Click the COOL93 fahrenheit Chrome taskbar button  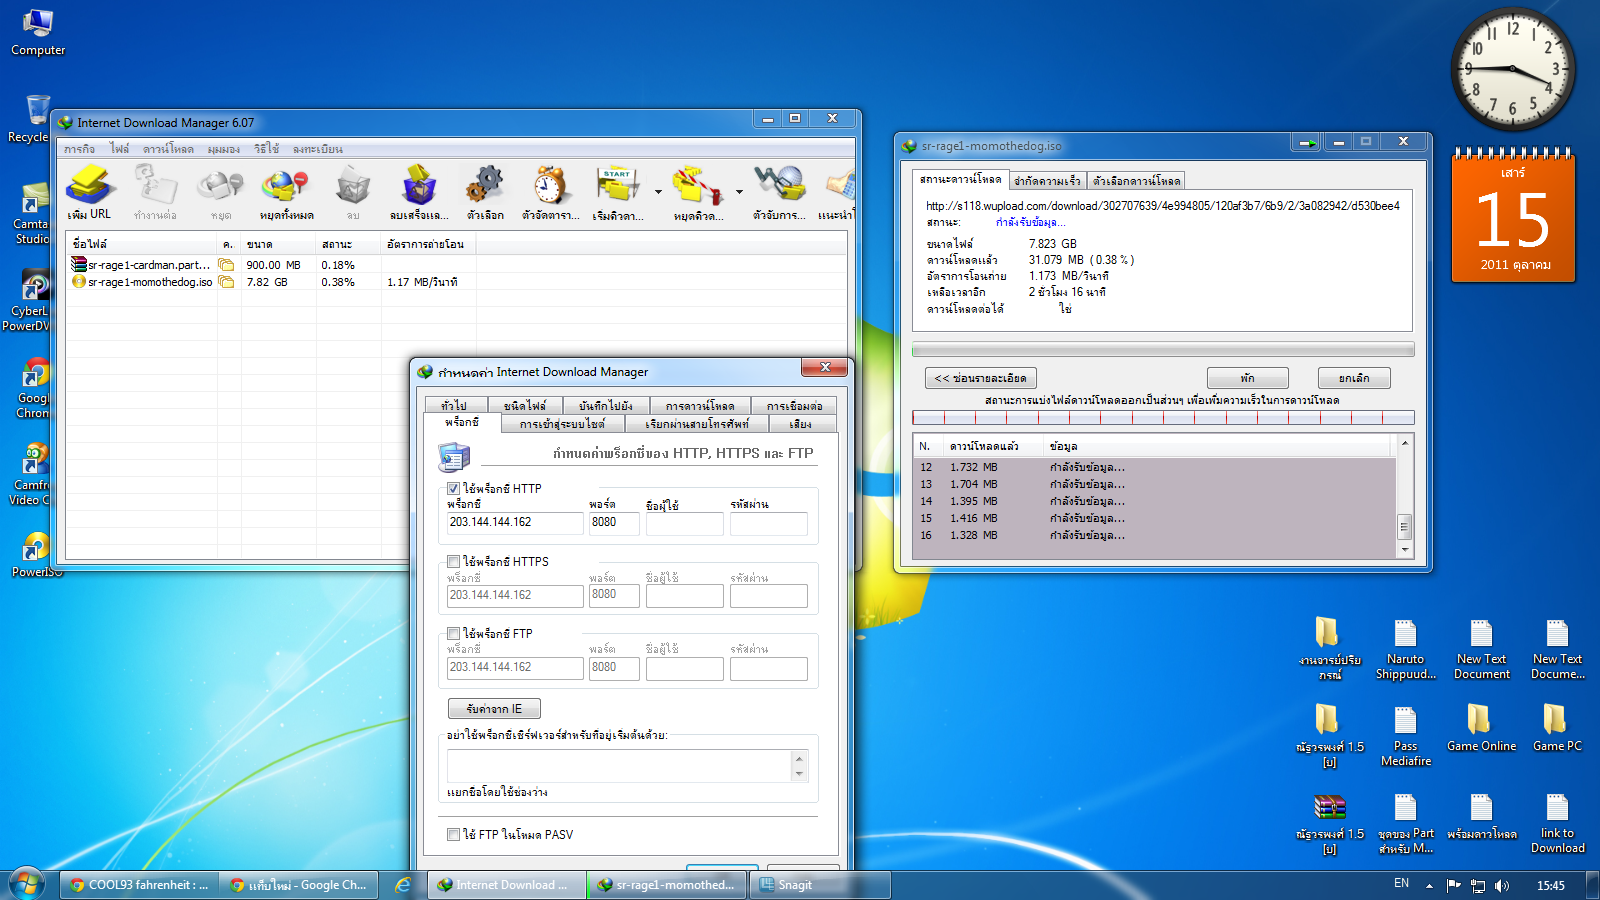138,885
